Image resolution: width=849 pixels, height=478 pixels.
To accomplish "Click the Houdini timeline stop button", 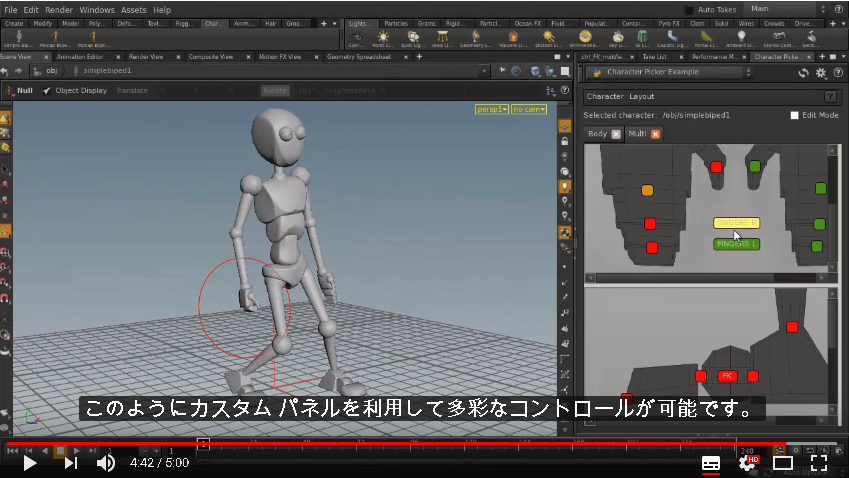I will [60, 450].
